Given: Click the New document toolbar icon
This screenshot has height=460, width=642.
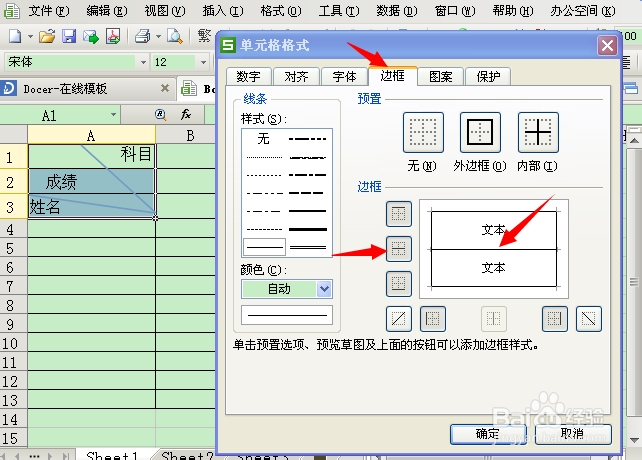Looking at the screenshot, I should (x=15, y=36).
